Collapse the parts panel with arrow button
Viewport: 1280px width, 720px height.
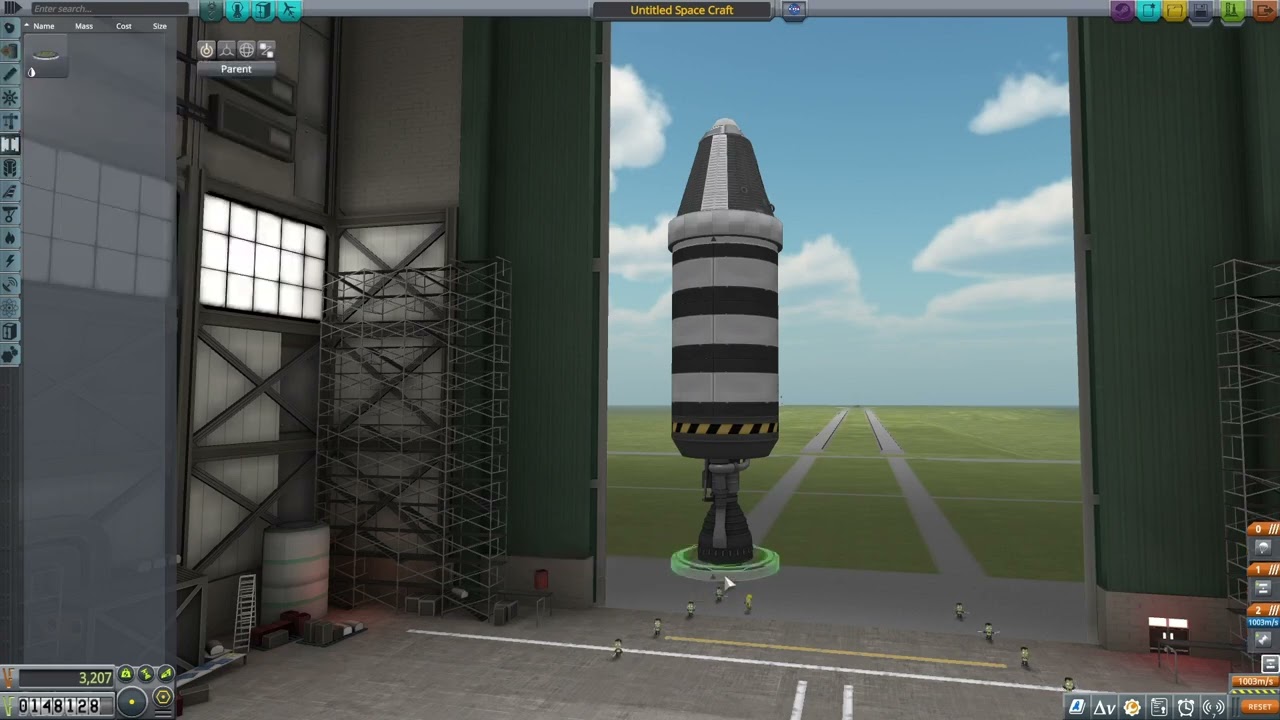click(x=12, y=9)
